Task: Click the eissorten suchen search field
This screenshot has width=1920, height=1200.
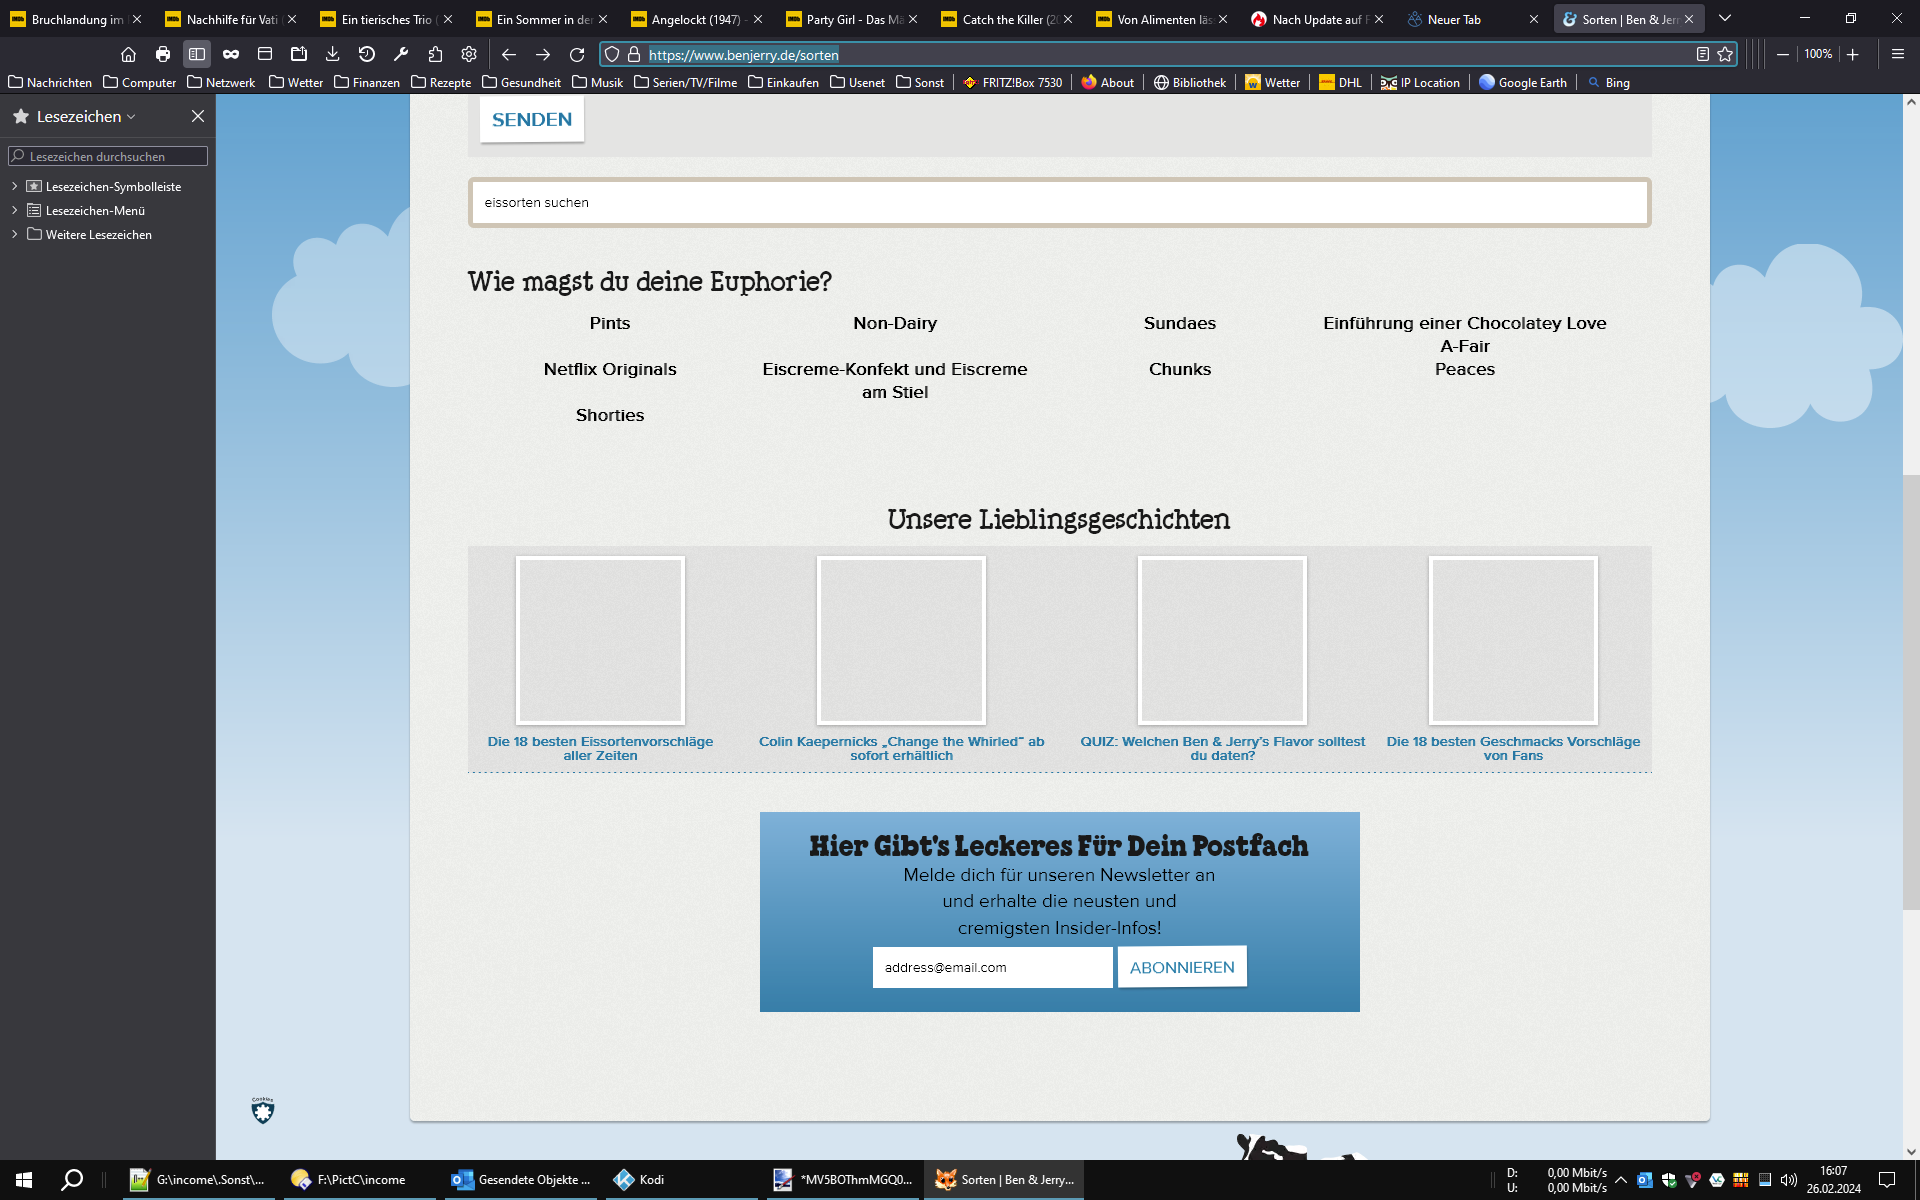Action: pyautogui.click(x=1059, y=203)
